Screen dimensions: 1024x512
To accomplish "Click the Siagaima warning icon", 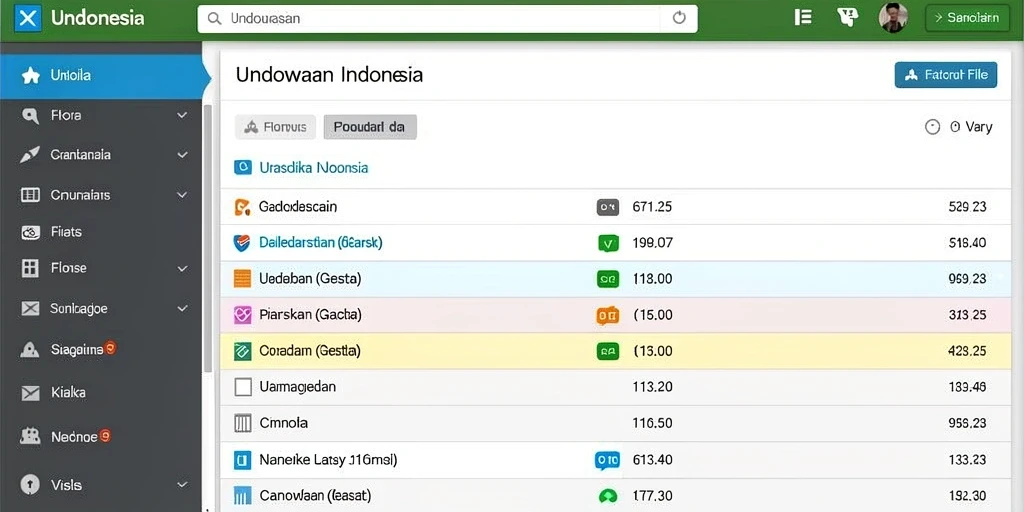I will tap(30, 350).
